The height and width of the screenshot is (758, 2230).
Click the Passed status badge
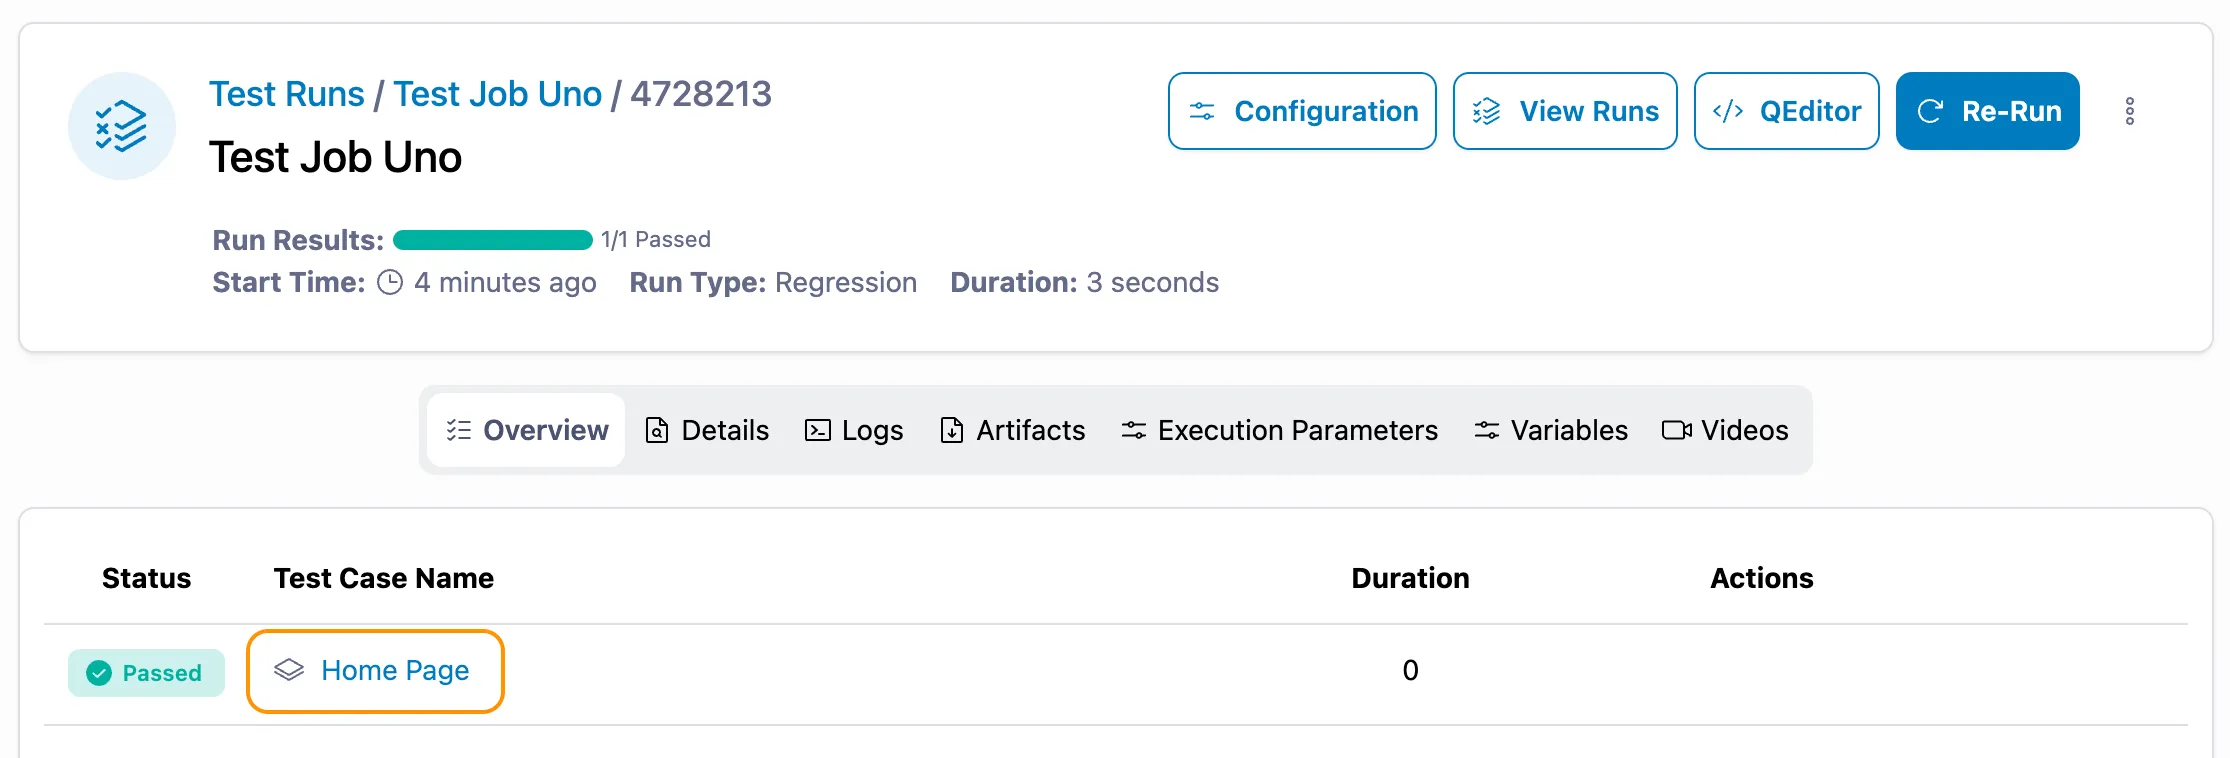tap(146, 673)
